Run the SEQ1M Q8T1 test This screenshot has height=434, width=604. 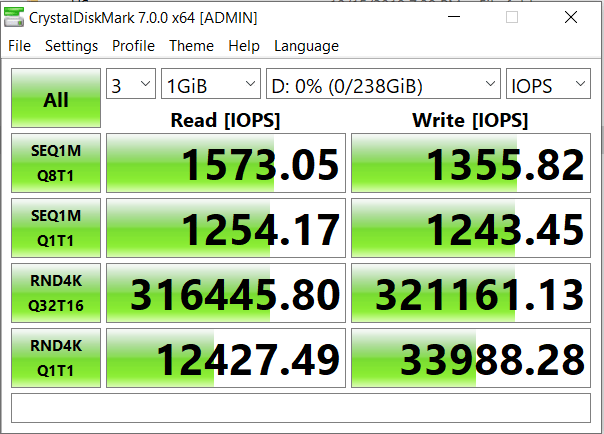tap(56, 163)
